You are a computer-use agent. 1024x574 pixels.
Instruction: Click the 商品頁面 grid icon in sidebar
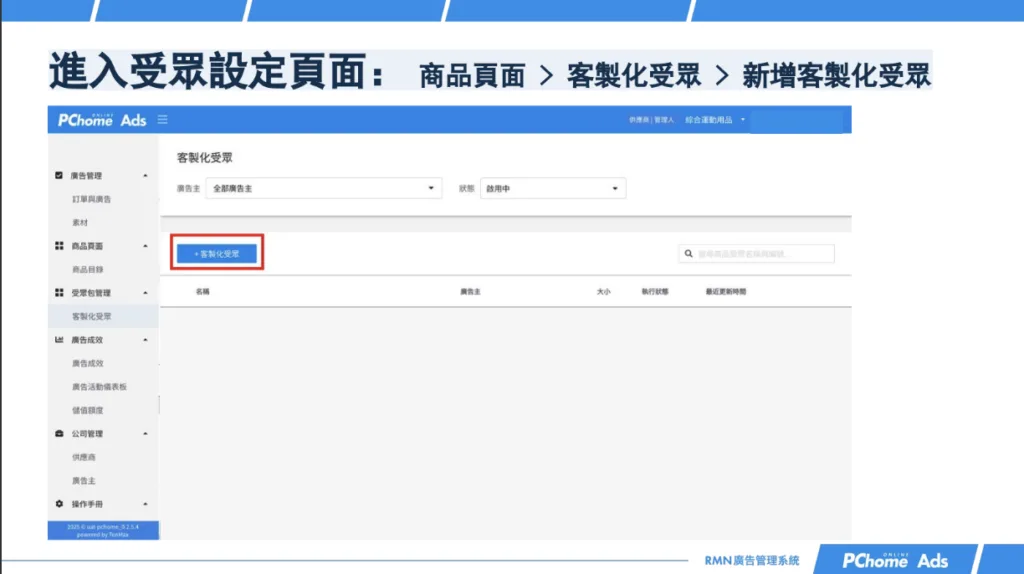coord(59,246)
